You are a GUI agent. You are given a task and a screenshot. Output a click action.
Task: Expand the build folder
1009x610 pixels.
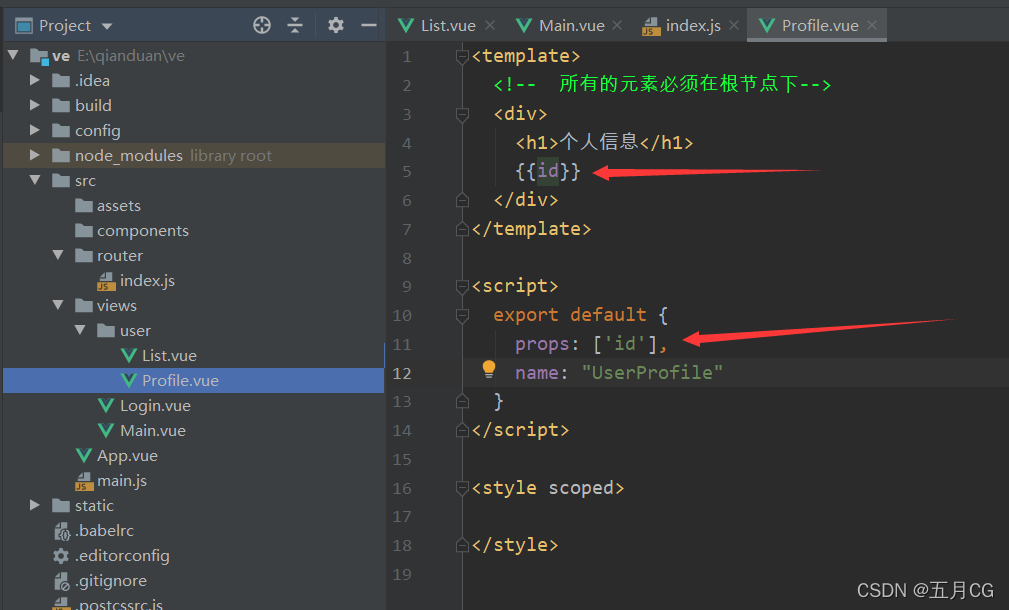point(35,105)
